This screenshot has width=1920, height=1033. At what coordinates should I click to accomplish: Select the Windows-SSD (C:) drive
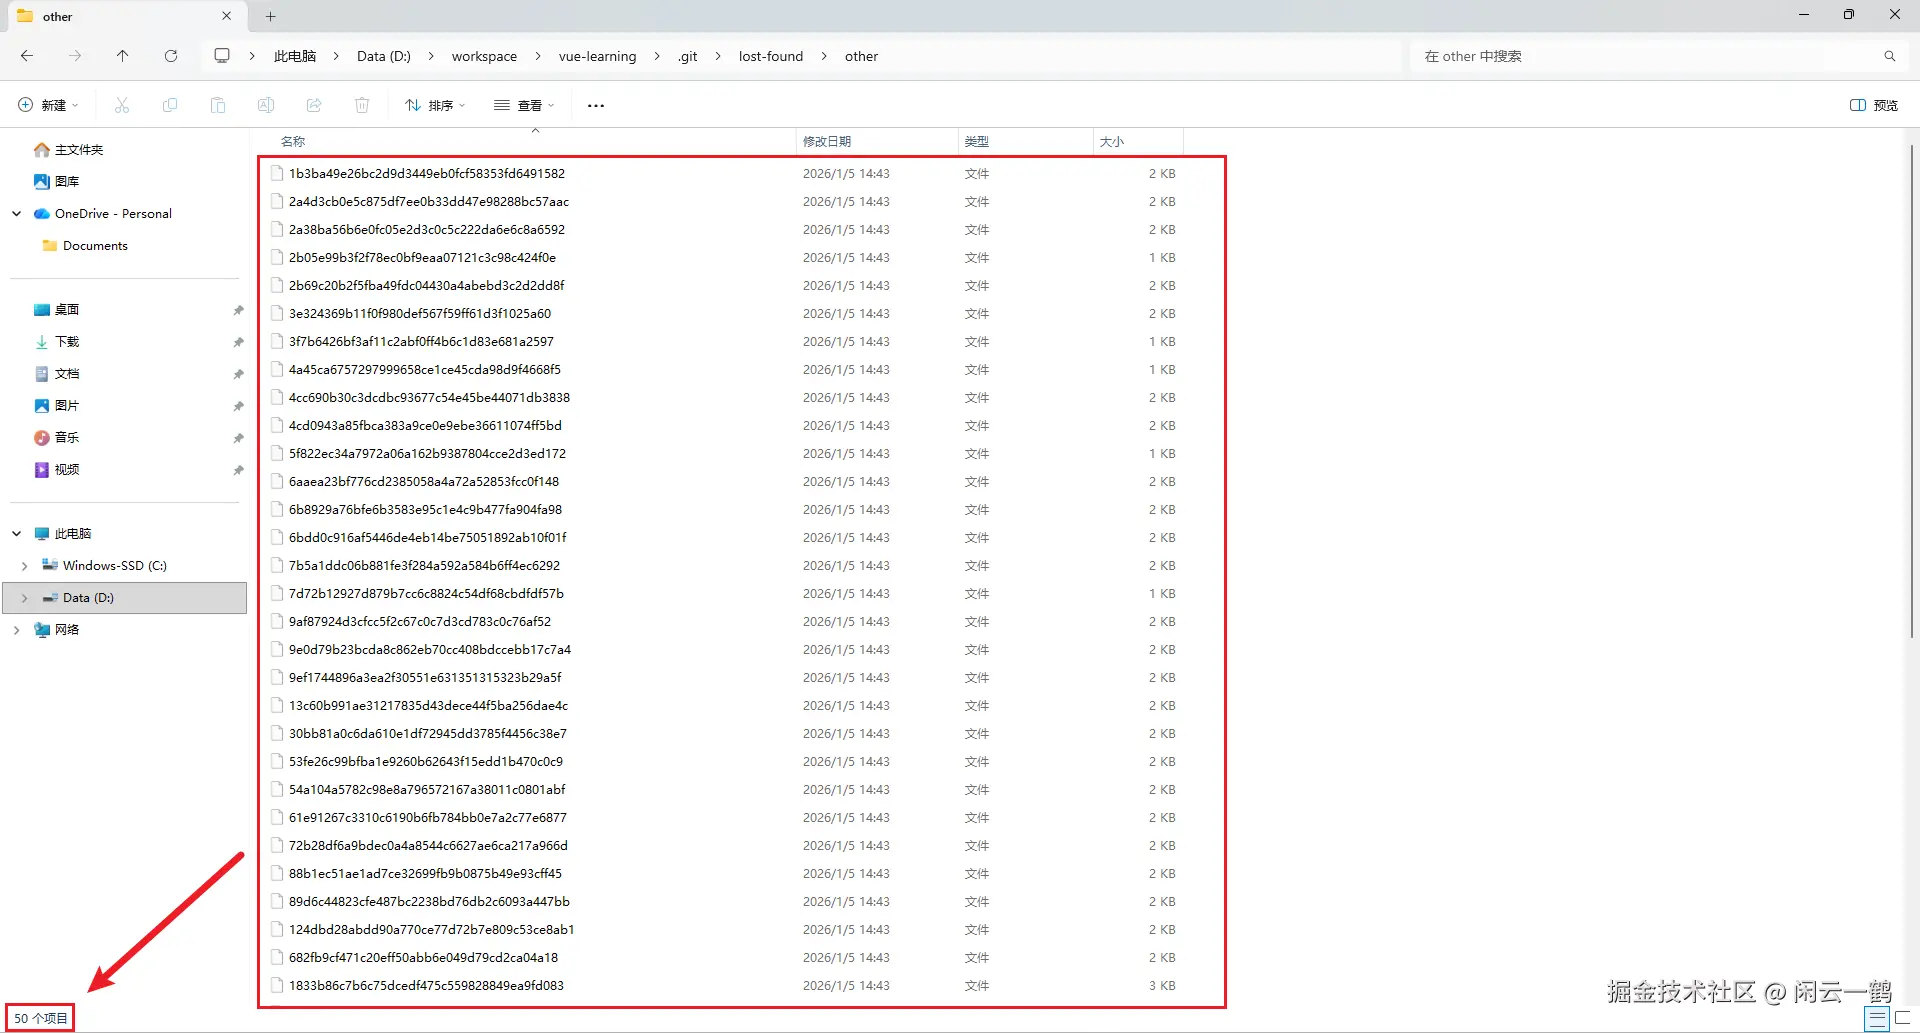coord(114,566)
